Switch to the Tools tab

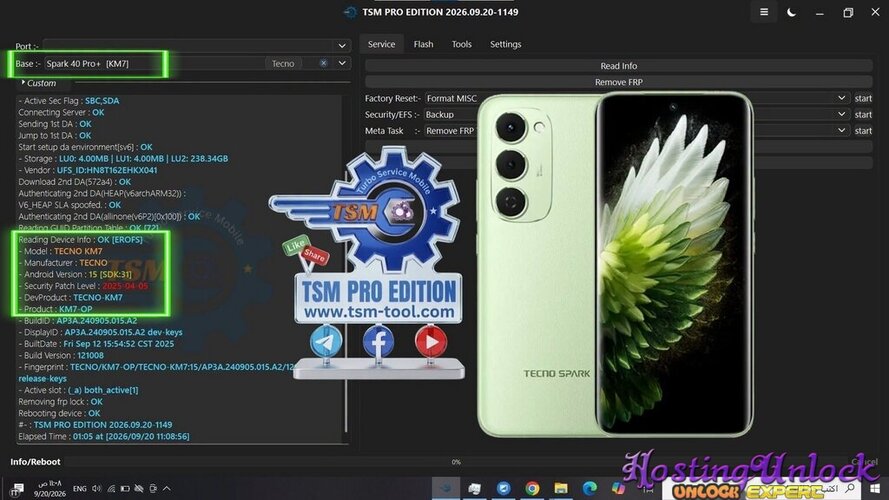462,44
